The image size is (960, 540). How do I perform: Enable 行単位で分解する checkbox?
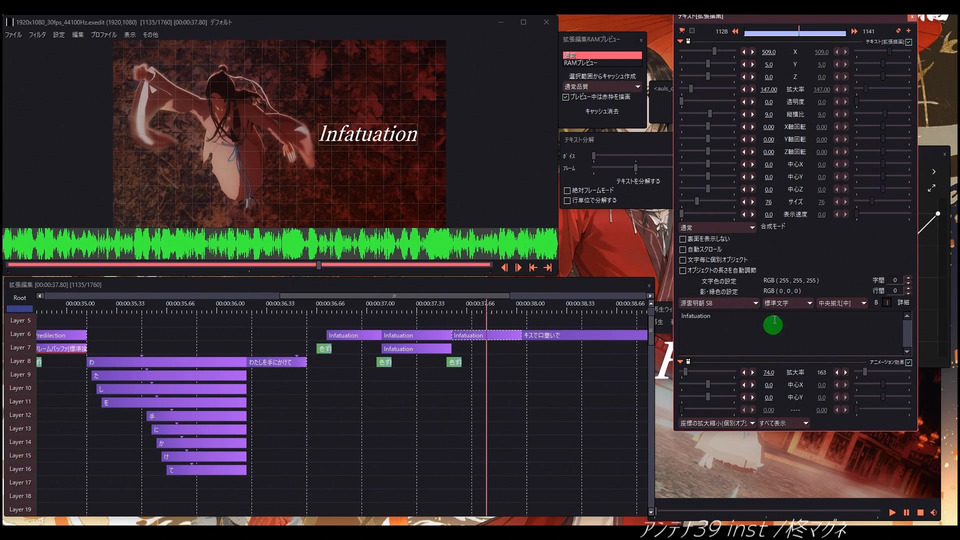tap(567, 200)
